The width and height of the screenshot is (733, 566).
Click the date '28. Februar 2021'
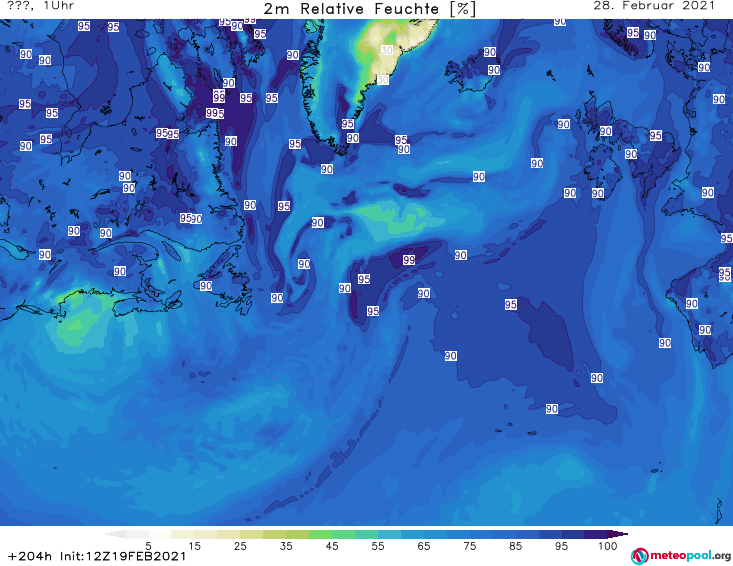click(654, 6)
